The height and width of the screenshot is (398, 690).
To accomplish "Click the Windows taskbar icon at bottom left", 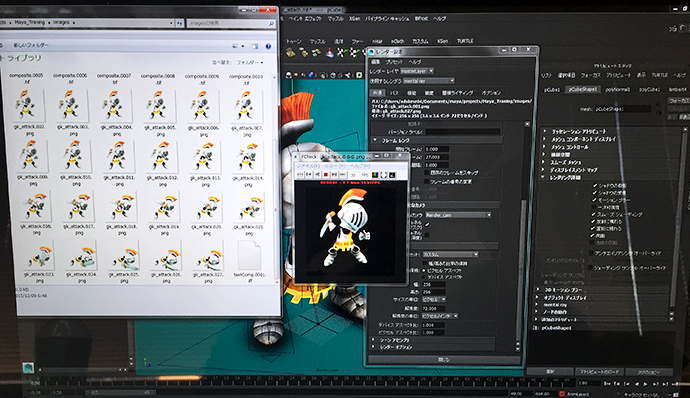I will click(x=29, y=367).
